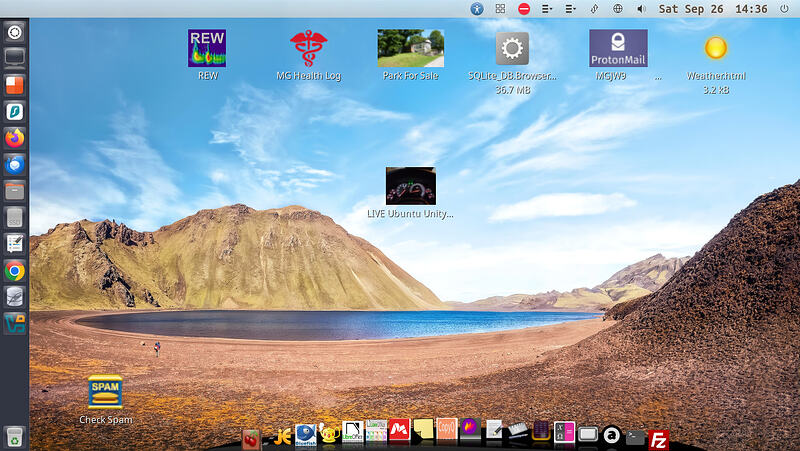Open the Files manager in launcher
The width and height of the screenshot is (800, 451).
point(14,191)
